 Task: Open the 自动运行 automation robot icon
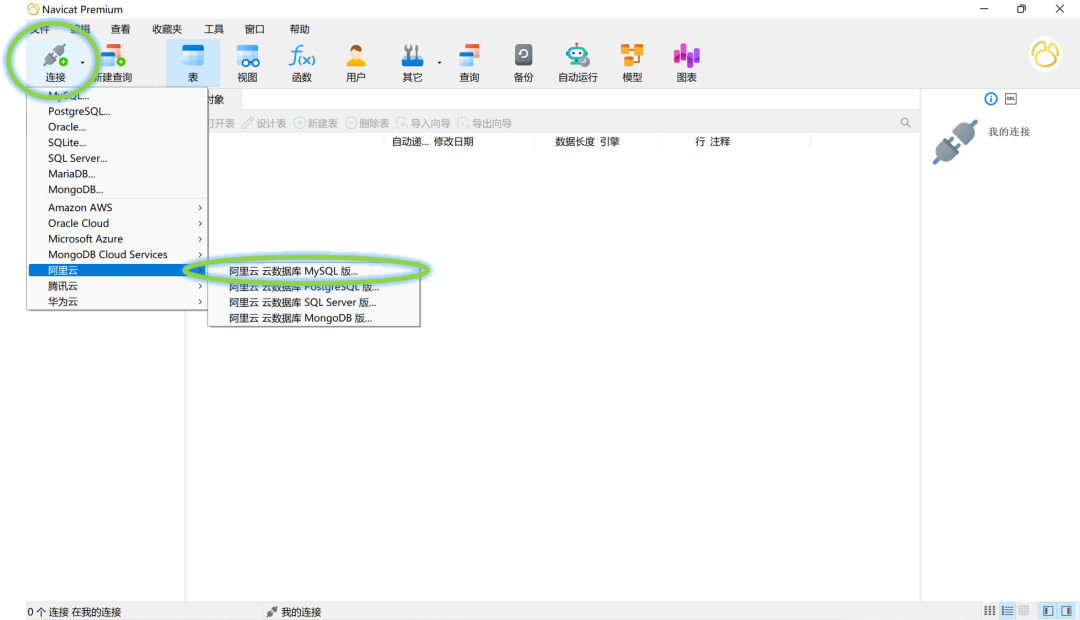point(577,56)
